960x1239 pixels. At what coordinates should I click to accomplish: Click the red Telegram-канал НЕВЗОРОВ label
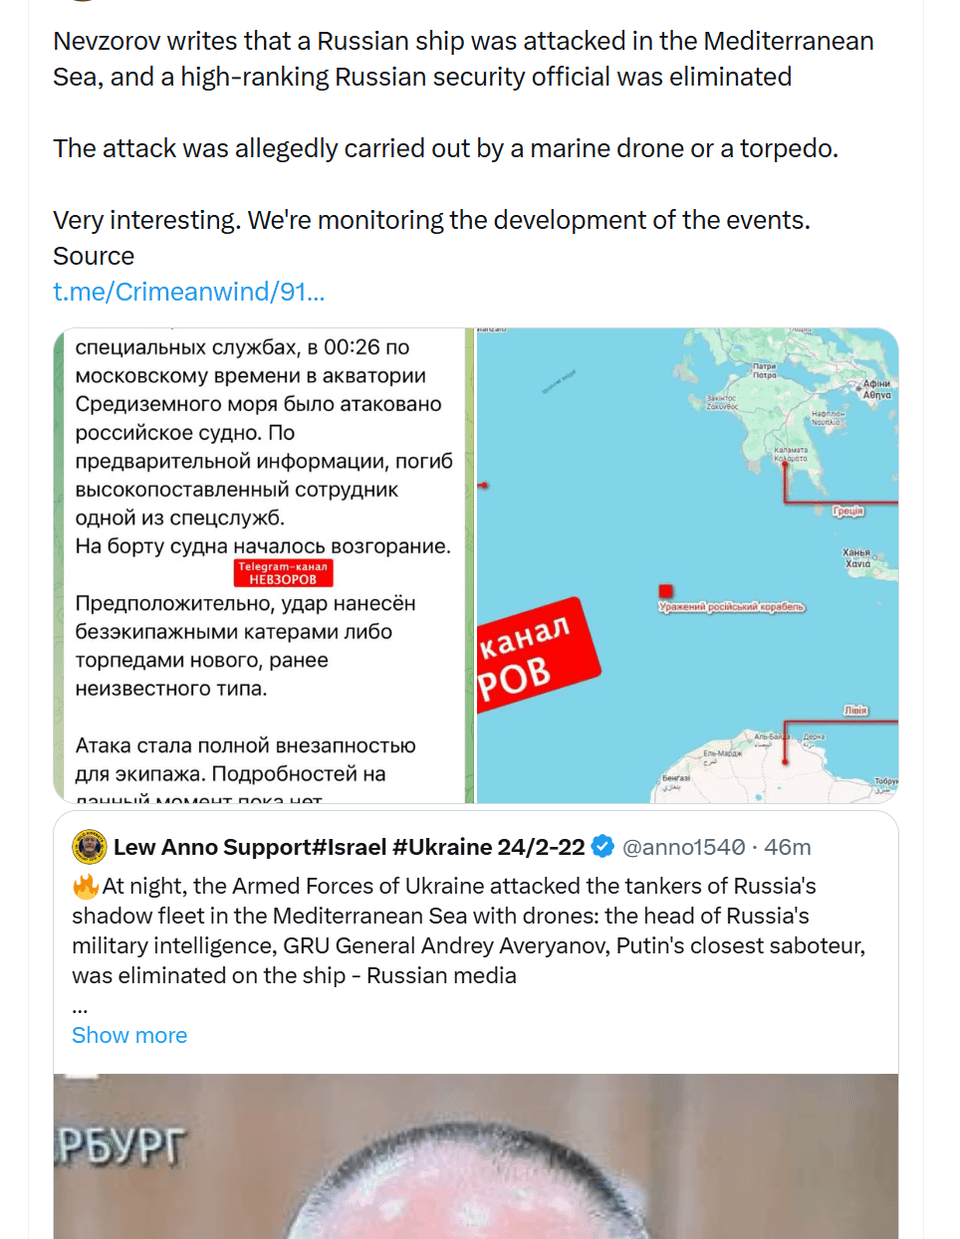283,573
